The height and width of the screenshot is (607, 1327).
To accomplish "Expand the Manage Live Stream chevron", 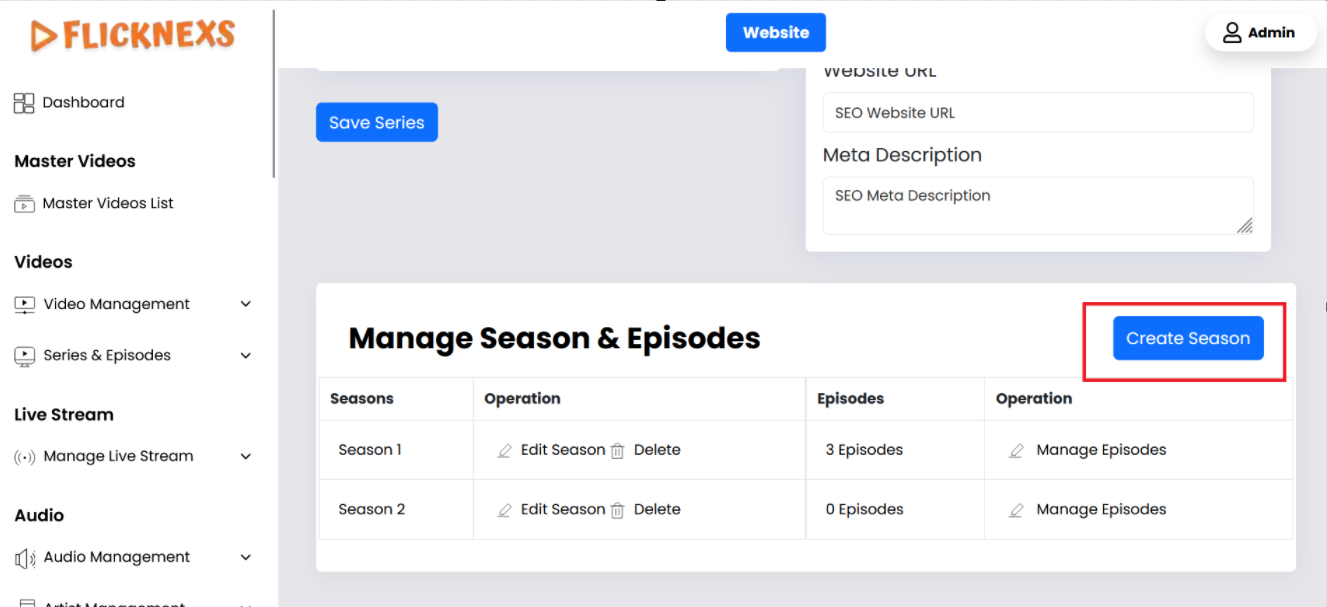I will click(246, 457).
